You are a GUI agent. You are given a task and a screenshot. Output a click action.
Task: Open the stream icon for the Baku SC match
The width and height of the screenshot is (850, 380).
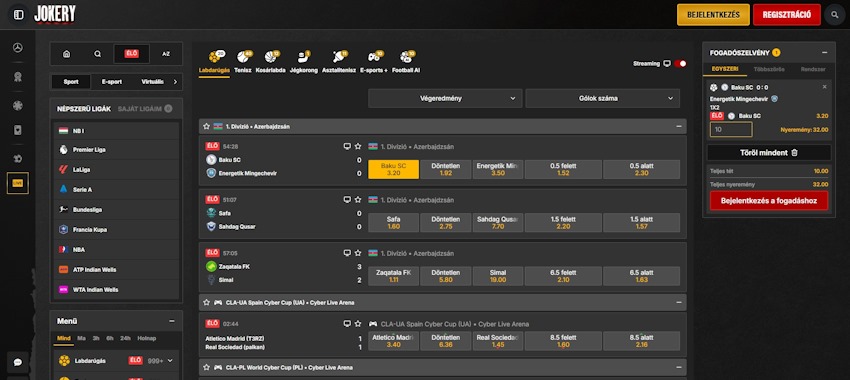coord(347,146)
